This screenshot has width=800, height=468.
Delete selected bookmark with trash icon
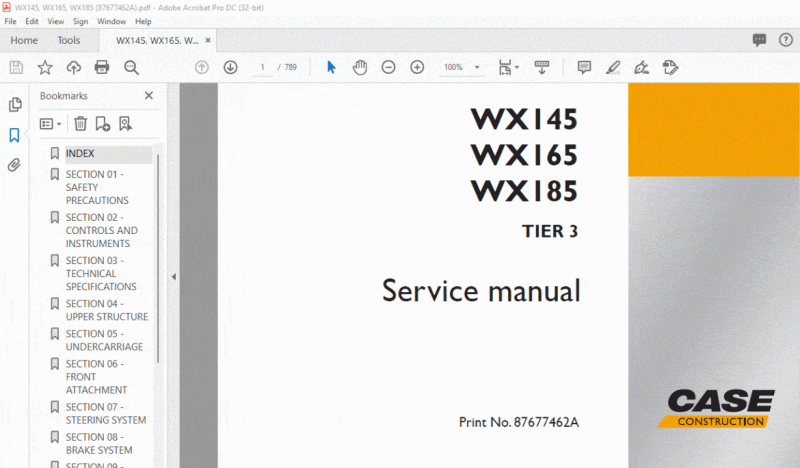[x=81, y=124]
